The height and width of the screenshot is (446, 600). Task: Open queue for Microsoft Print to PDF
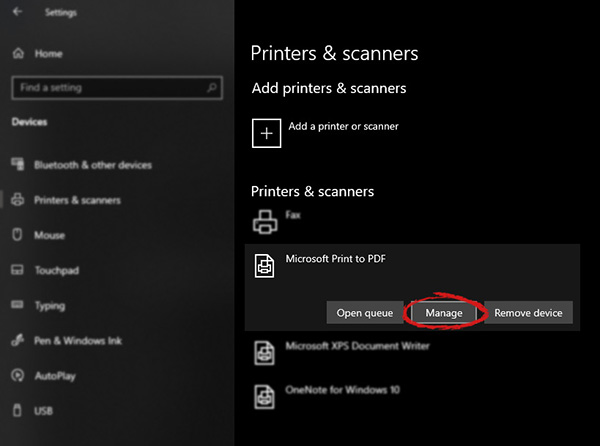tap(365, 313)
